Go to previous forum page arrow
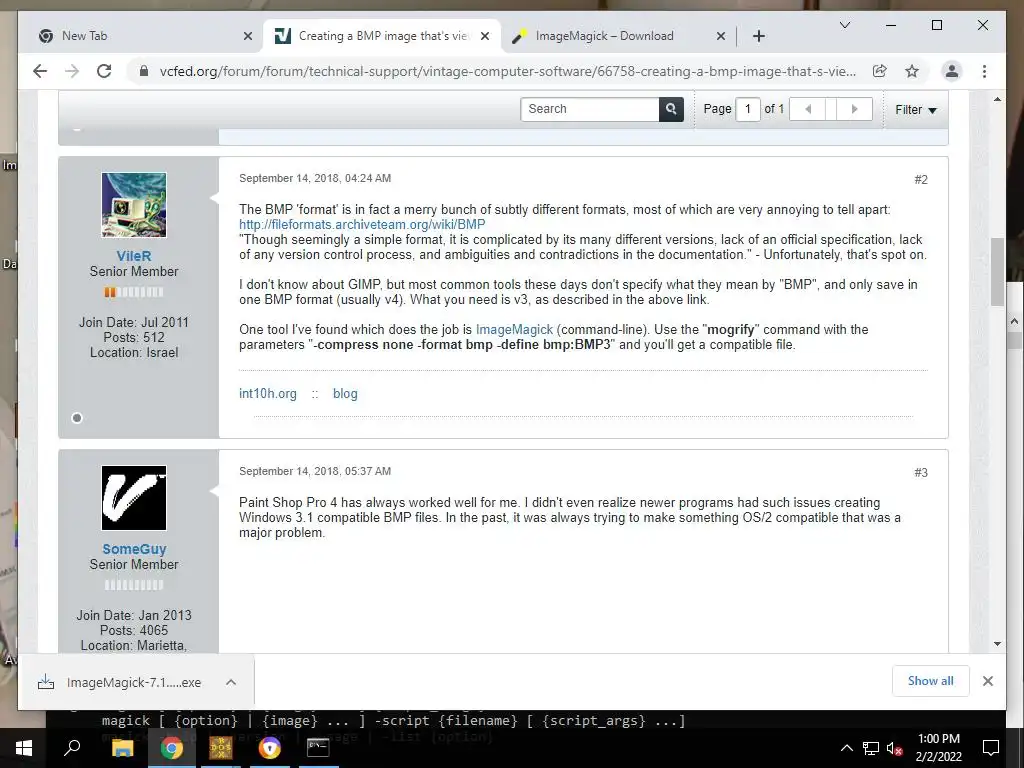Viewport: 1024px width, 768px height. pyautogui.click(x=808, y=109)
